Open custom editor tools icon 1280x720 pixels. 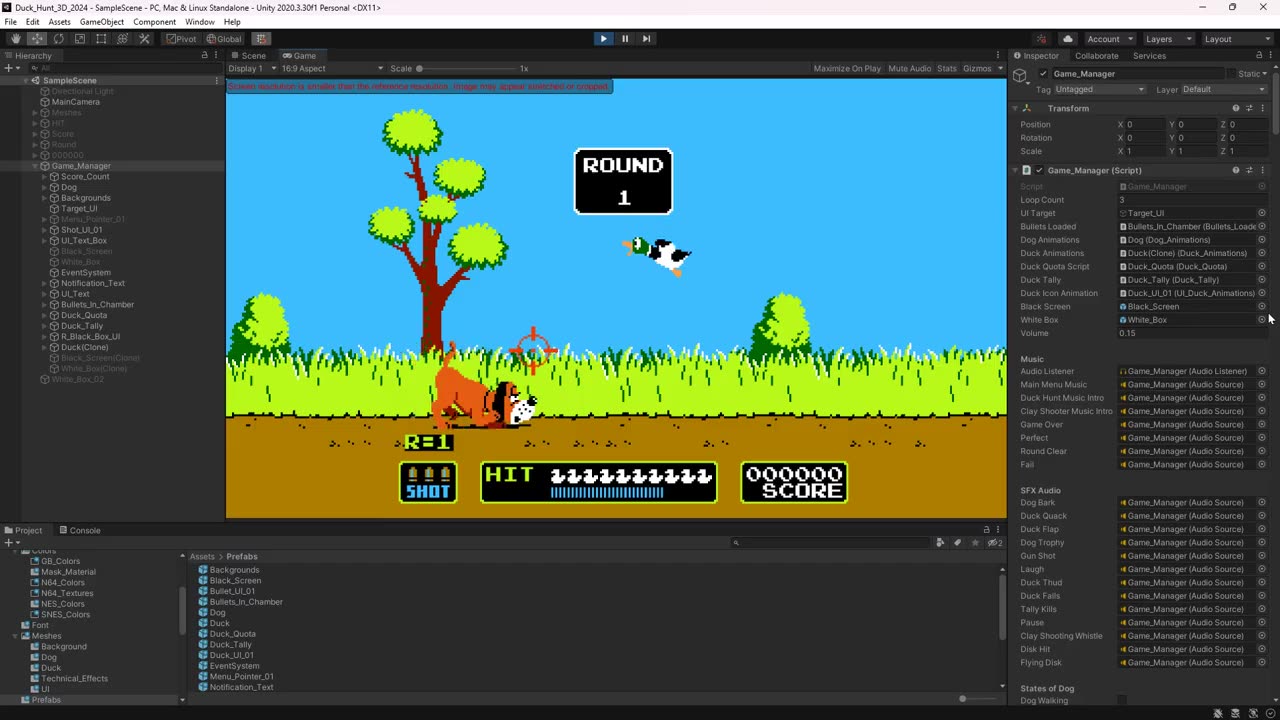pyautogui.click(x=144, y=39)
